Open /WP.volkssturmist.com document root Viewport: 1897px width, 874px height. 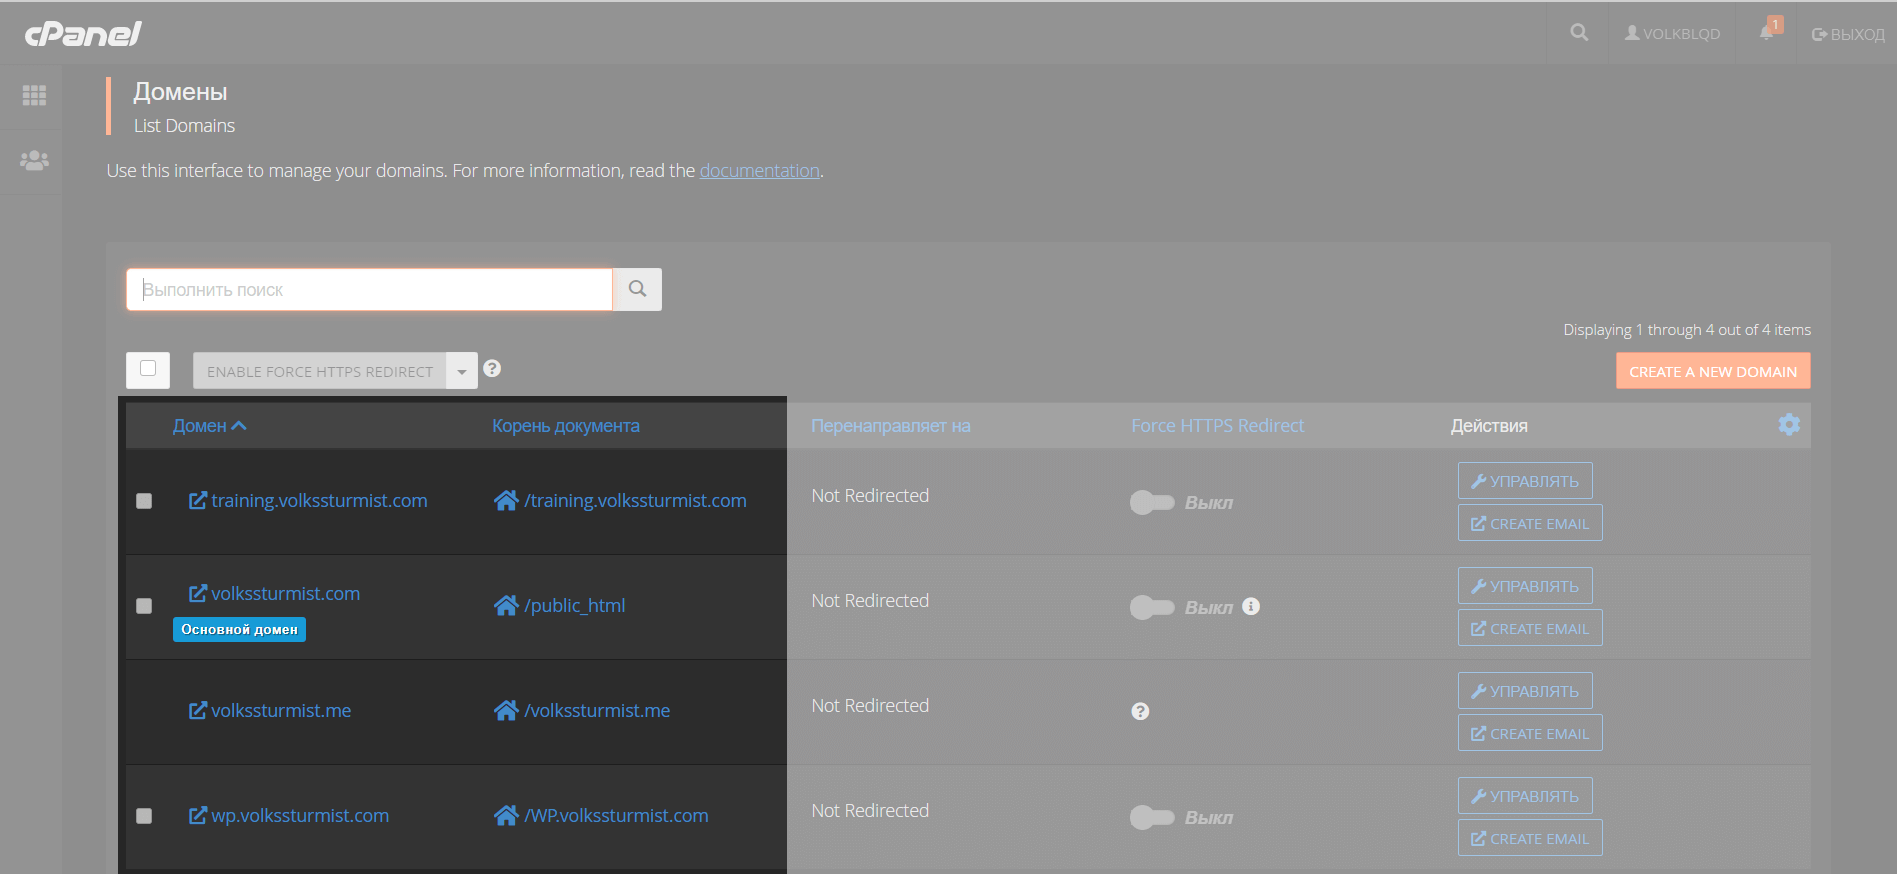coord(616,815)
